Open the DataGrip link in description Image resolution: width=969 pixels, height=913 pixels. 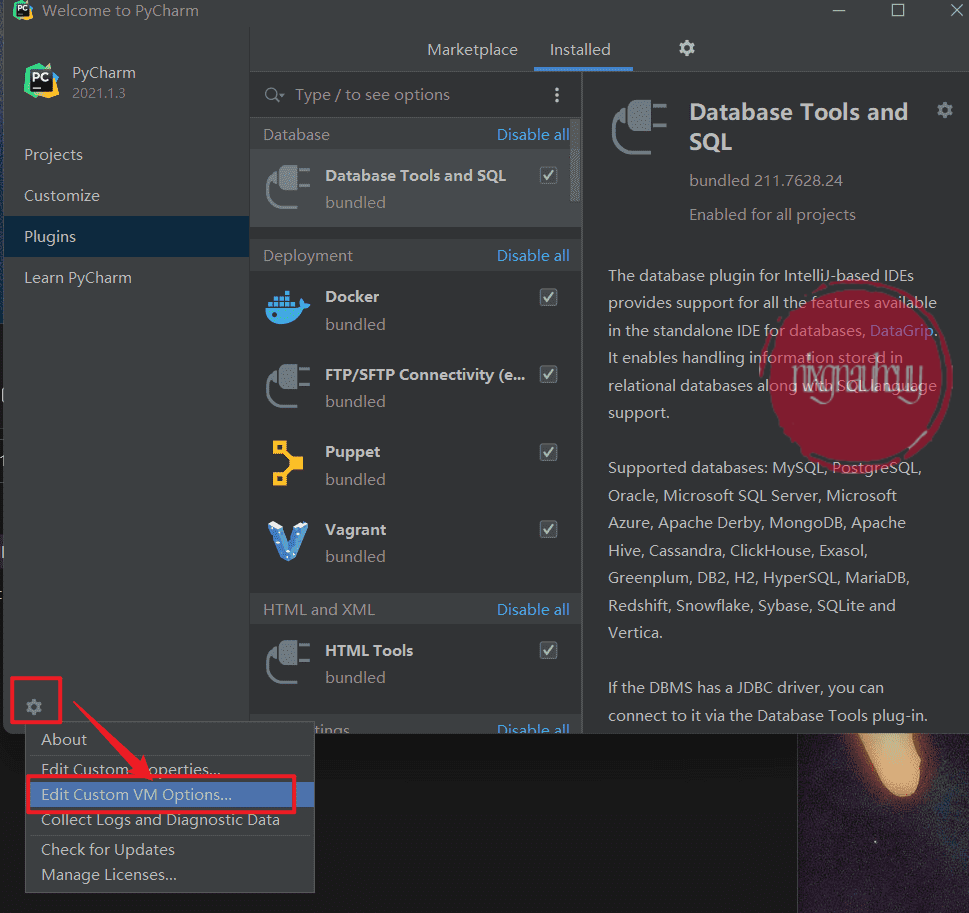[901, 331]
